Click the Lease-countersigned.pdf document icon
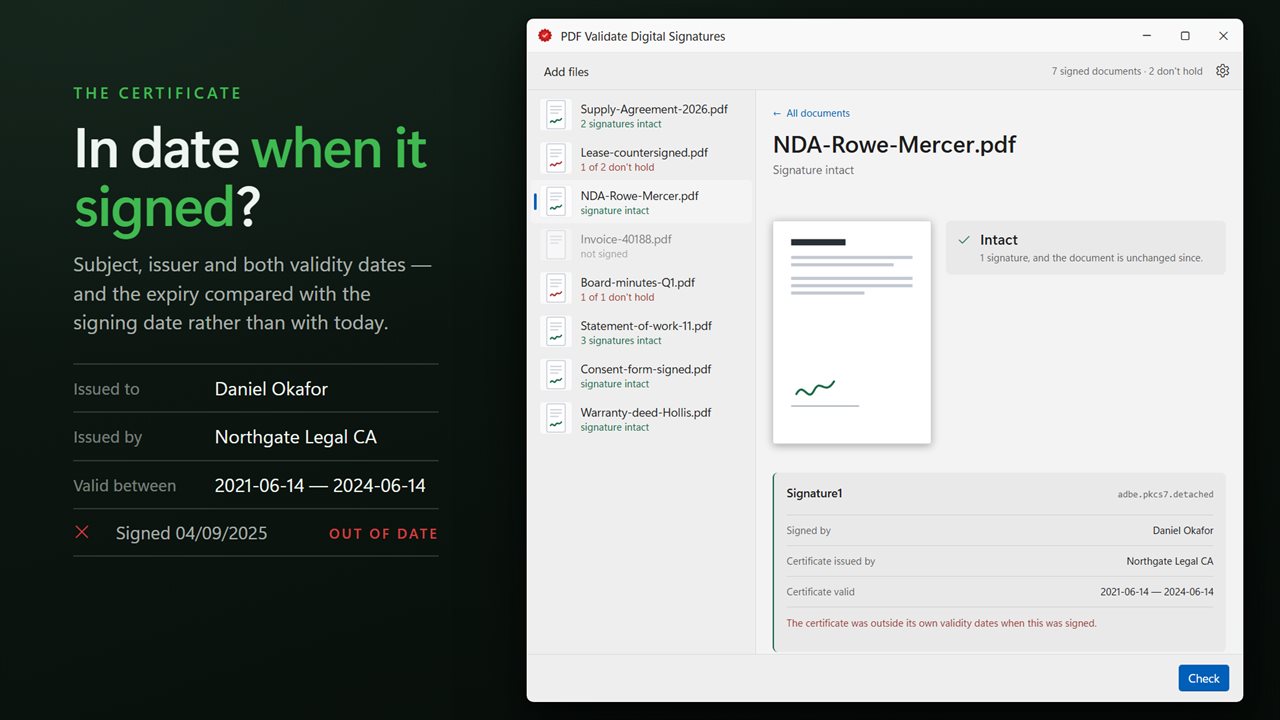Screen dimensions: 1280x720 555,158
